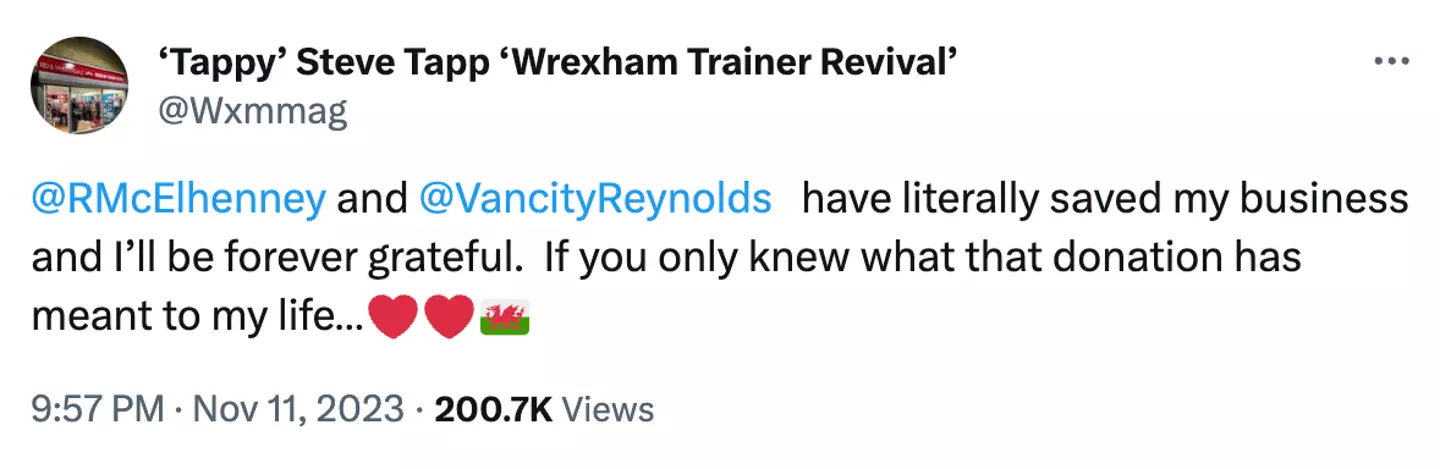1440x469 pixels.
Task: Open the three-dot more options menu
Action: pos(1391,61)
